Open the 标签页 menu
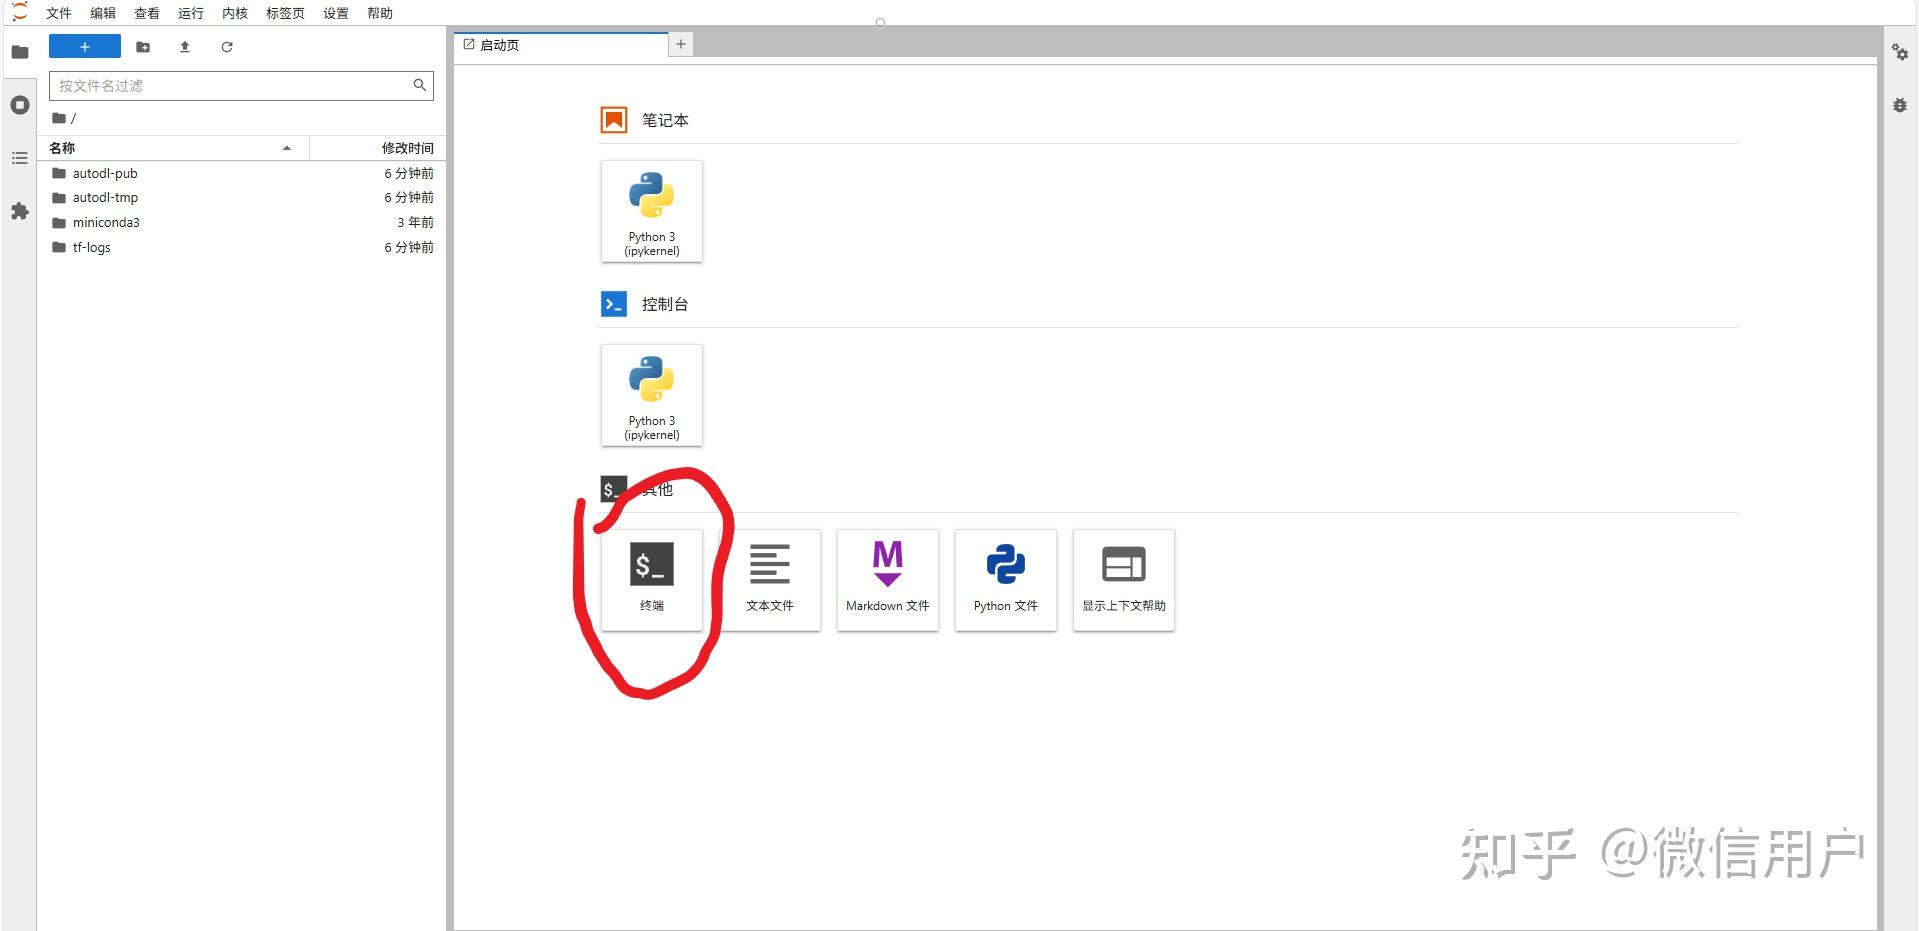The height and width of the screenshot is (931, 1919). tap(285, 13)
